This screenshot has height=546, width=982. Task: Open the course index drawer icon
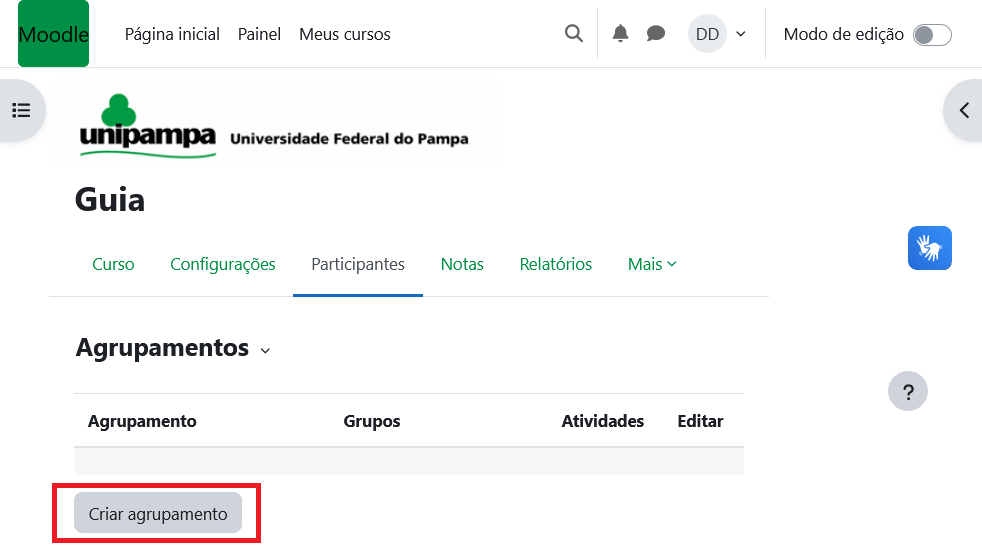point(21,110)
